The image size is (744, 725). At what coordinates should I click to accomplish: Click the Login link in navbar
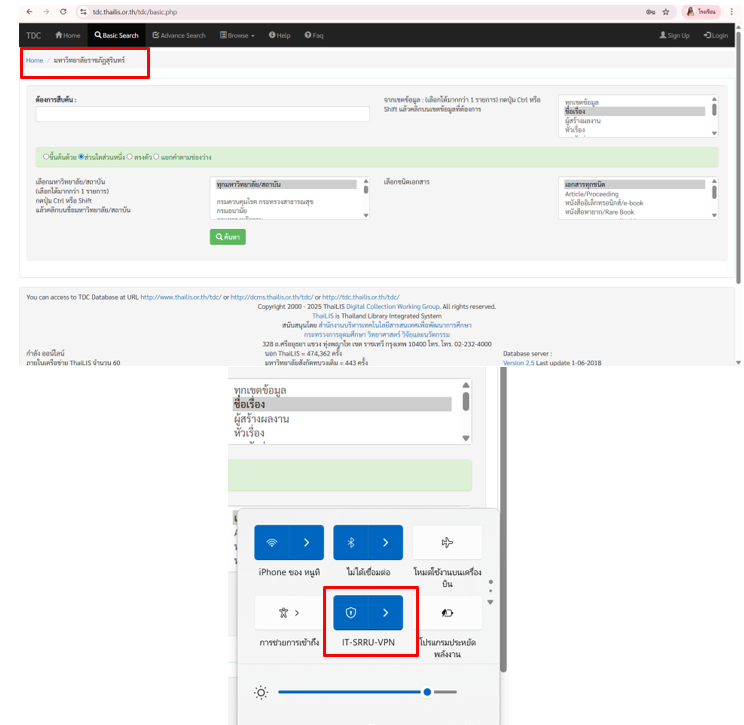(x=715, y=35)
